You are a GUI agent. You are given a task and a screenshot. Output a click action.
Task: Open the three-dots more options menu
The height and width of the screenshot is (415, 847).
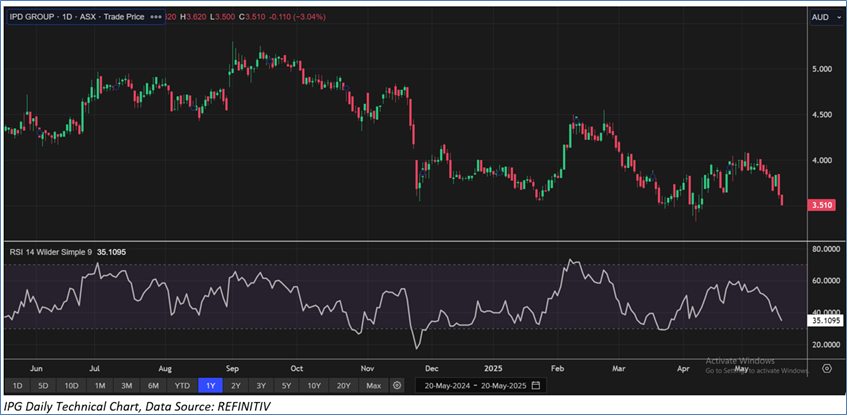pos(155,17)
